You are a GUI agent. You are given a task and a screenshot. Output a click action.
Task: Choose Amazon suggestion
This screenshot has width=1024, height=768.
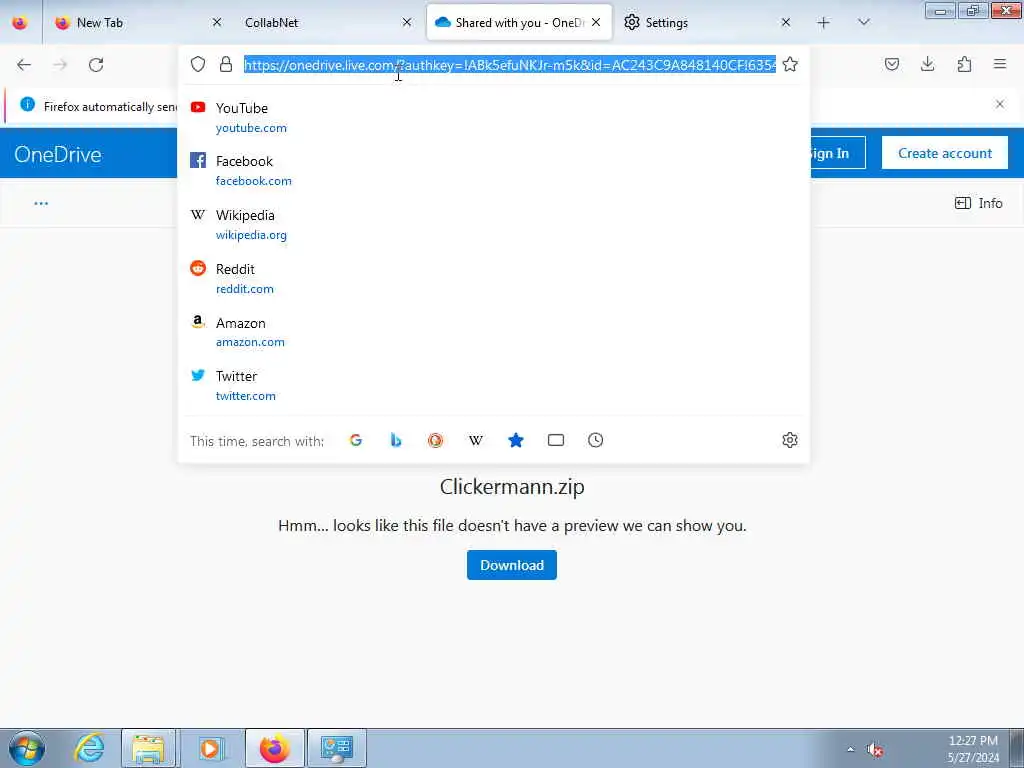click(494, 332)
